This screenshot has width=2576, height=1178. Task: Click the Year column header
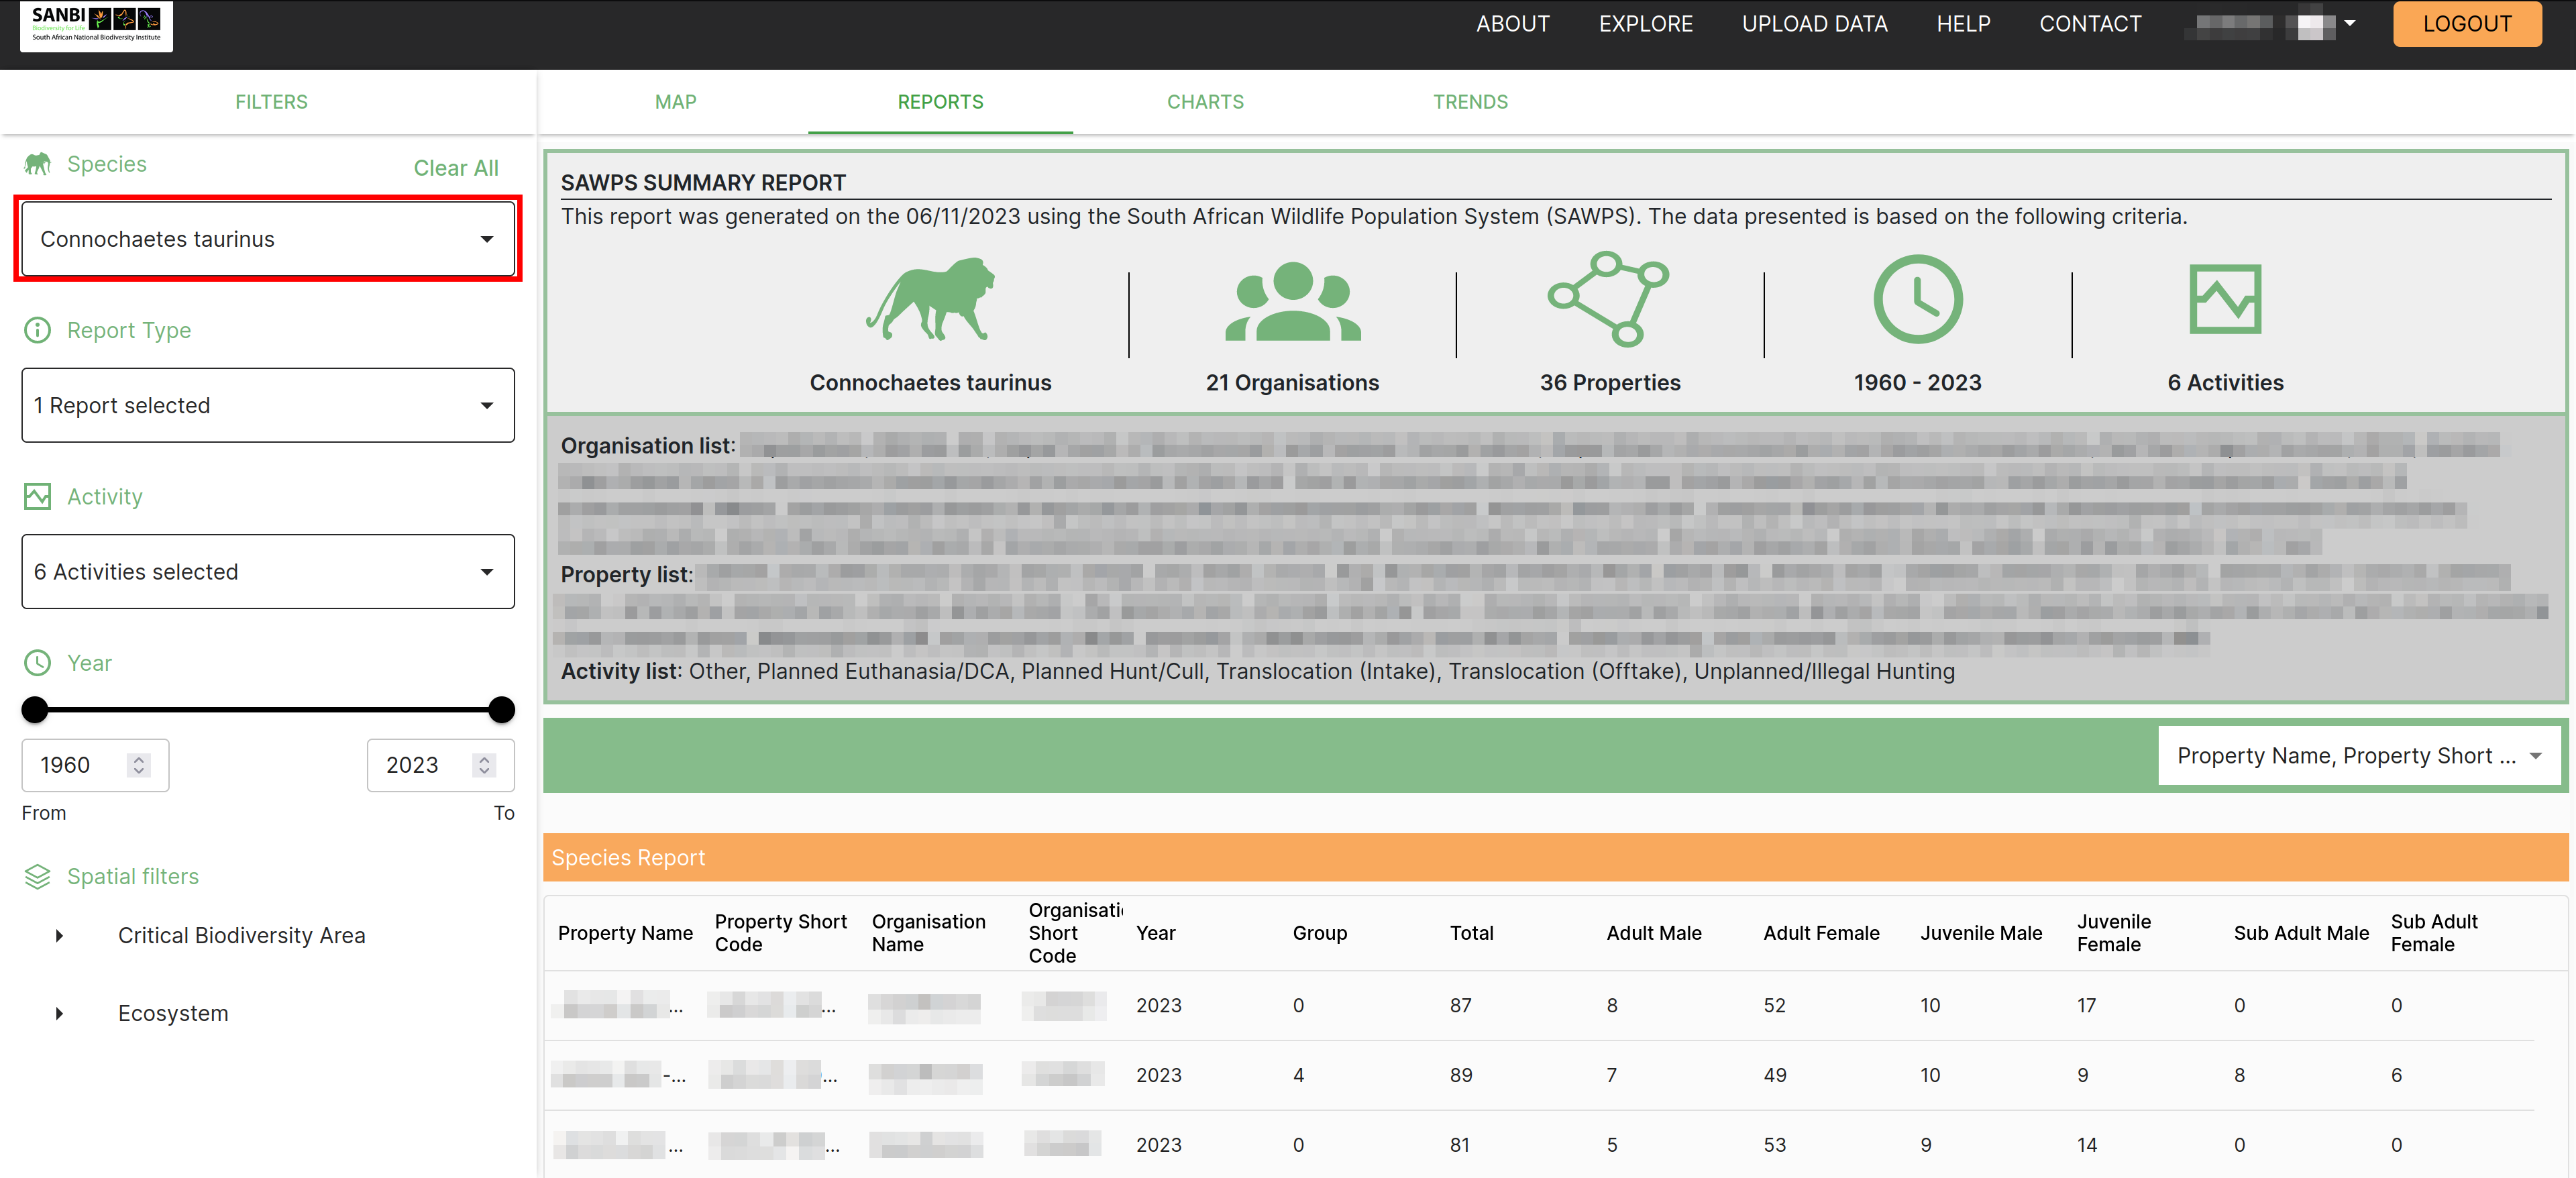(x=1155, y=933)
